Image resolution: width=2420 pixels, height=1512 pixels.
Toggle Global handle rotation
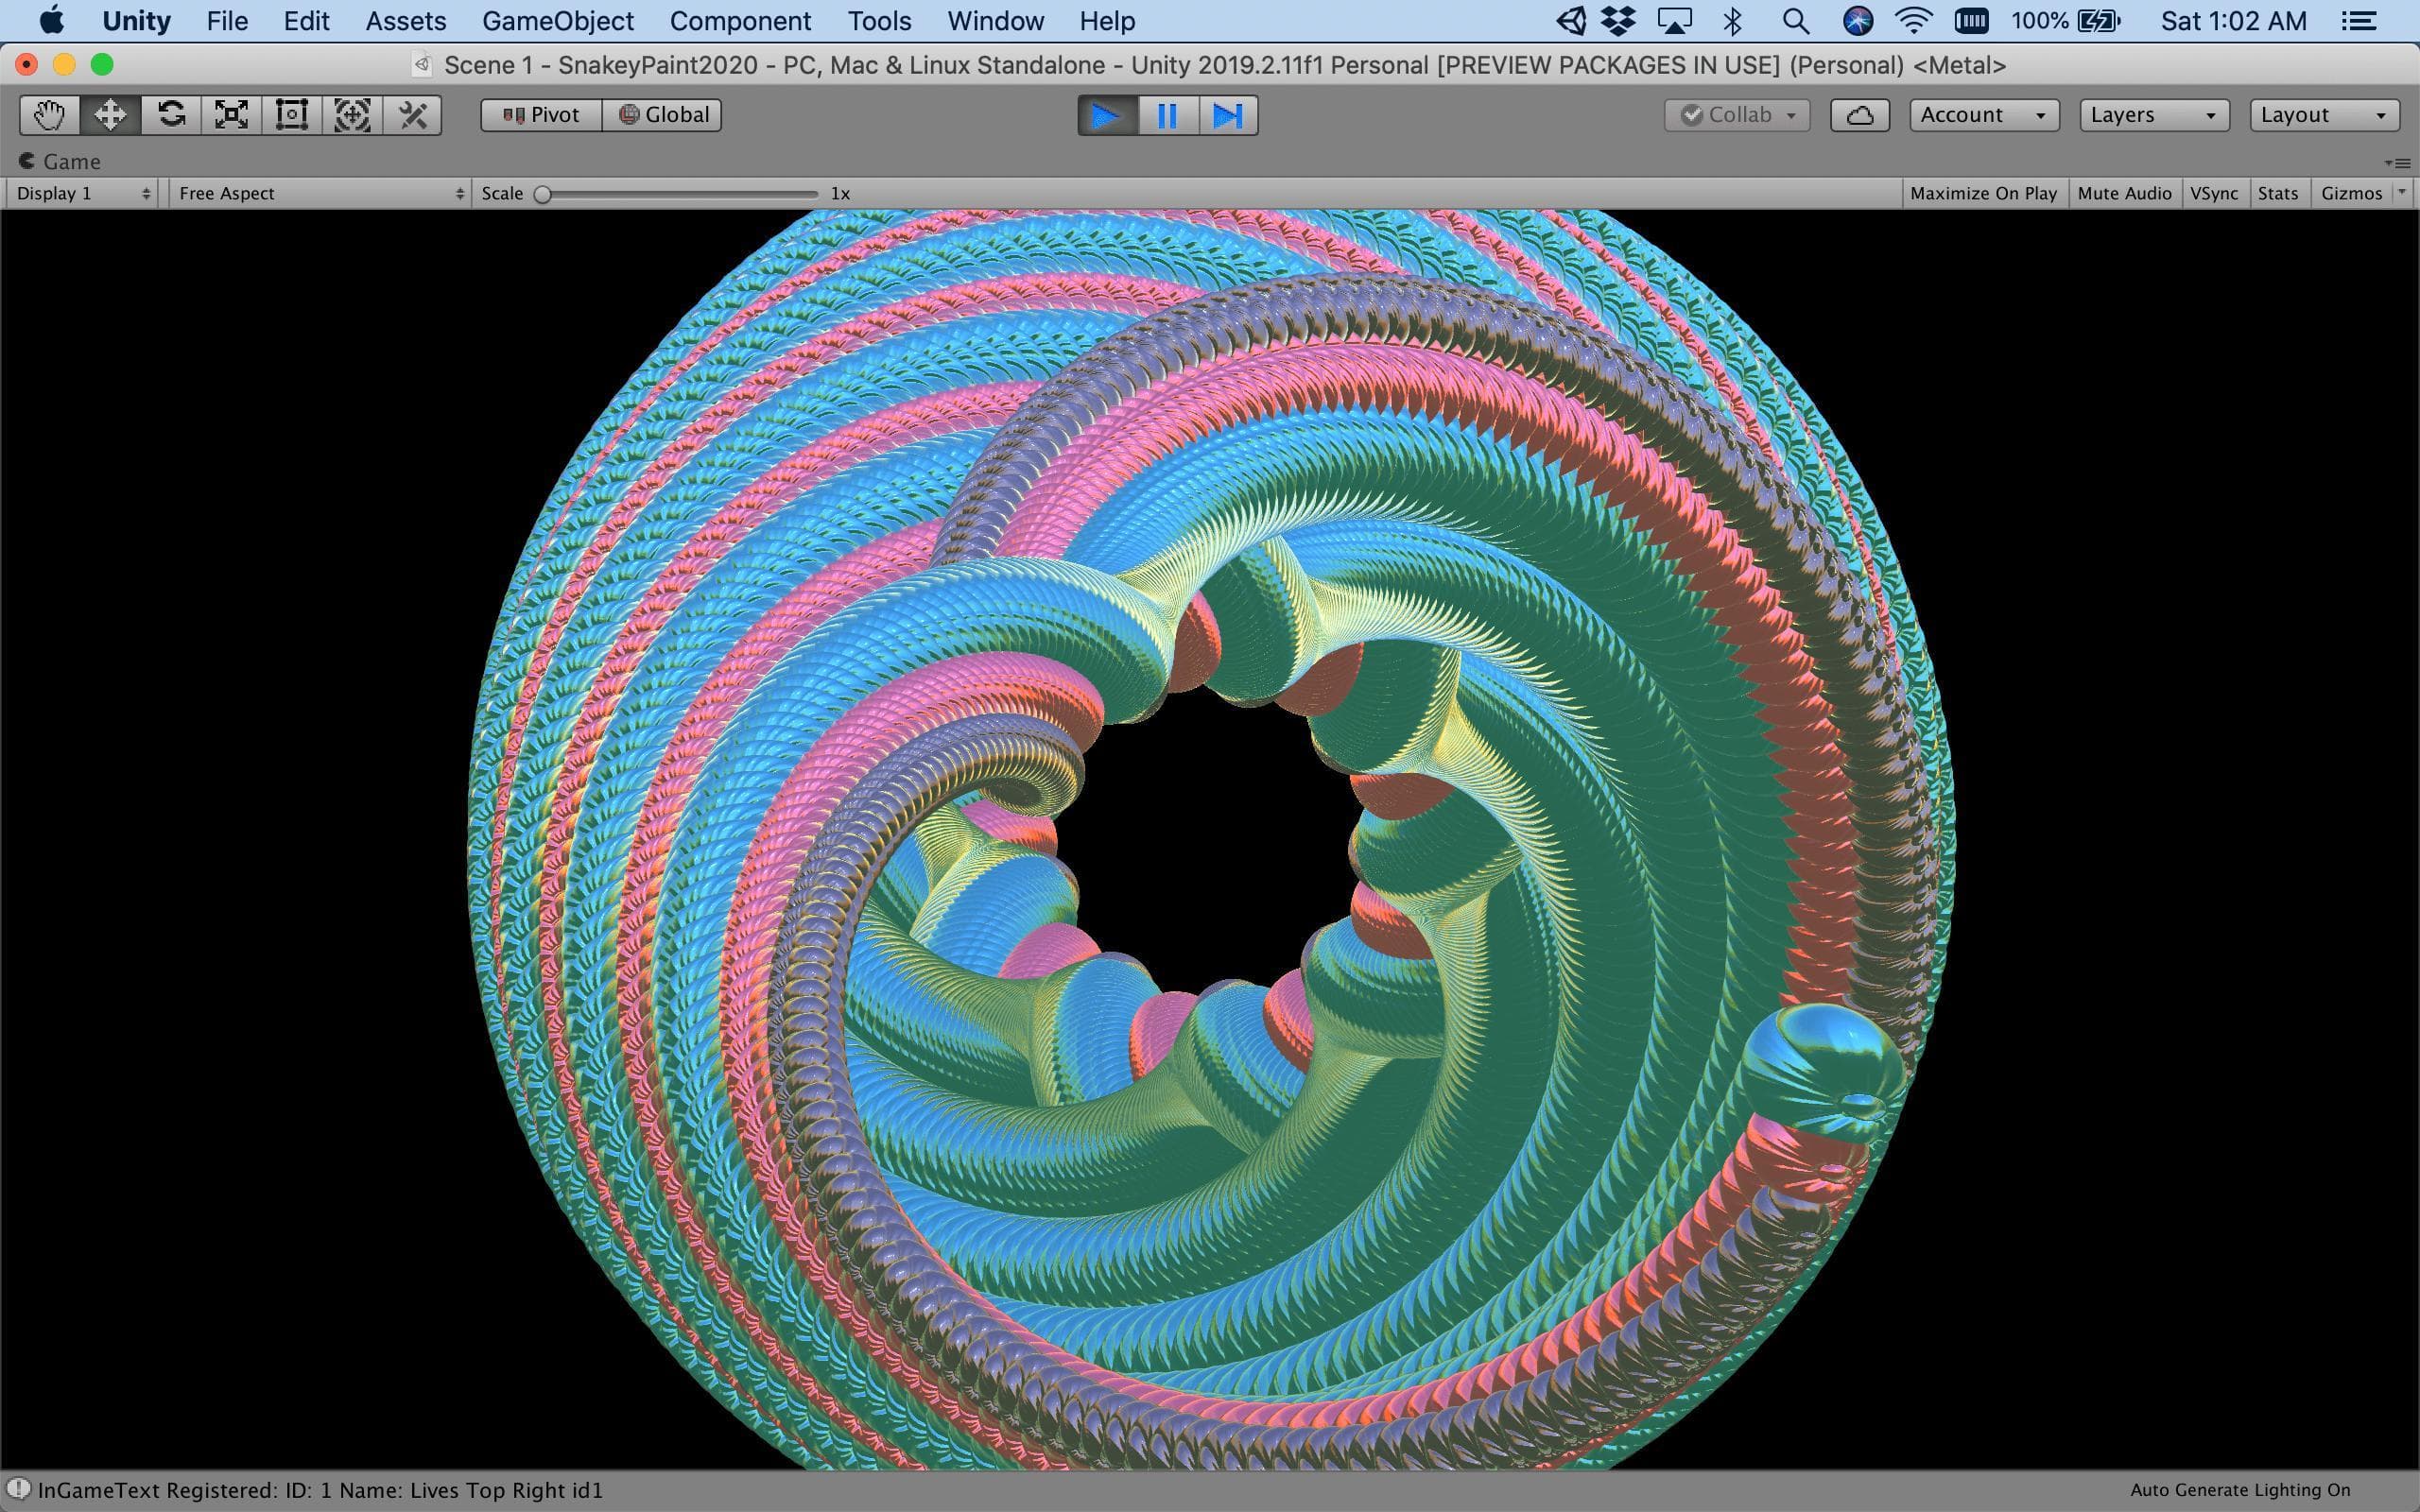point(662,115)
